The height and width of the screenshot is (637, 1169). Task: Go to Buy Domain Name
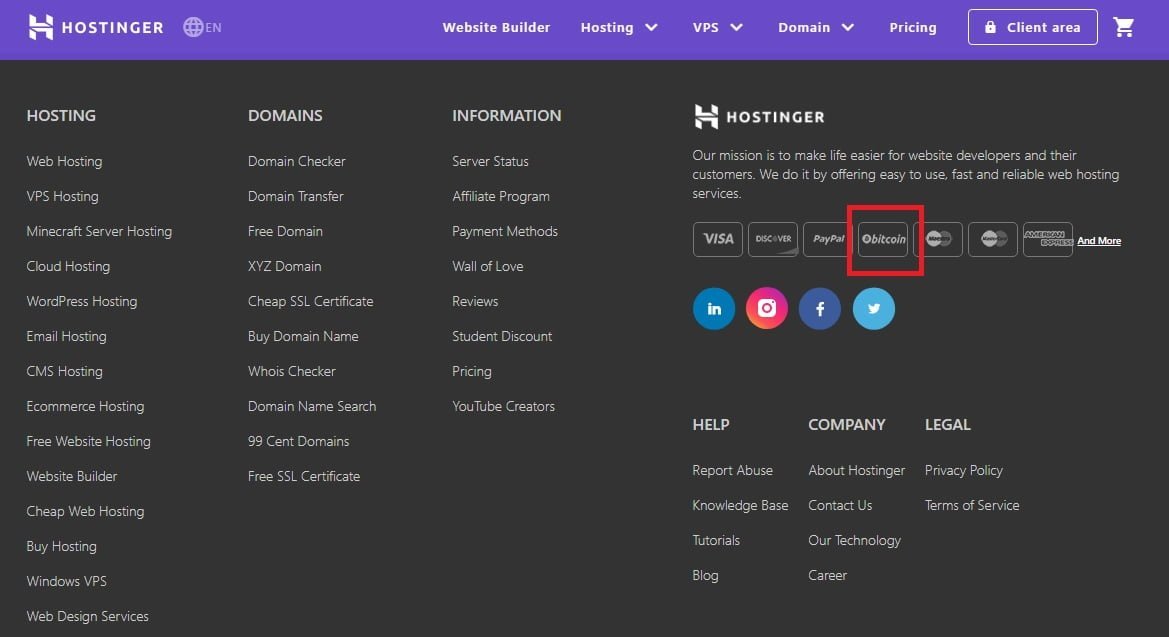(303, 336)
